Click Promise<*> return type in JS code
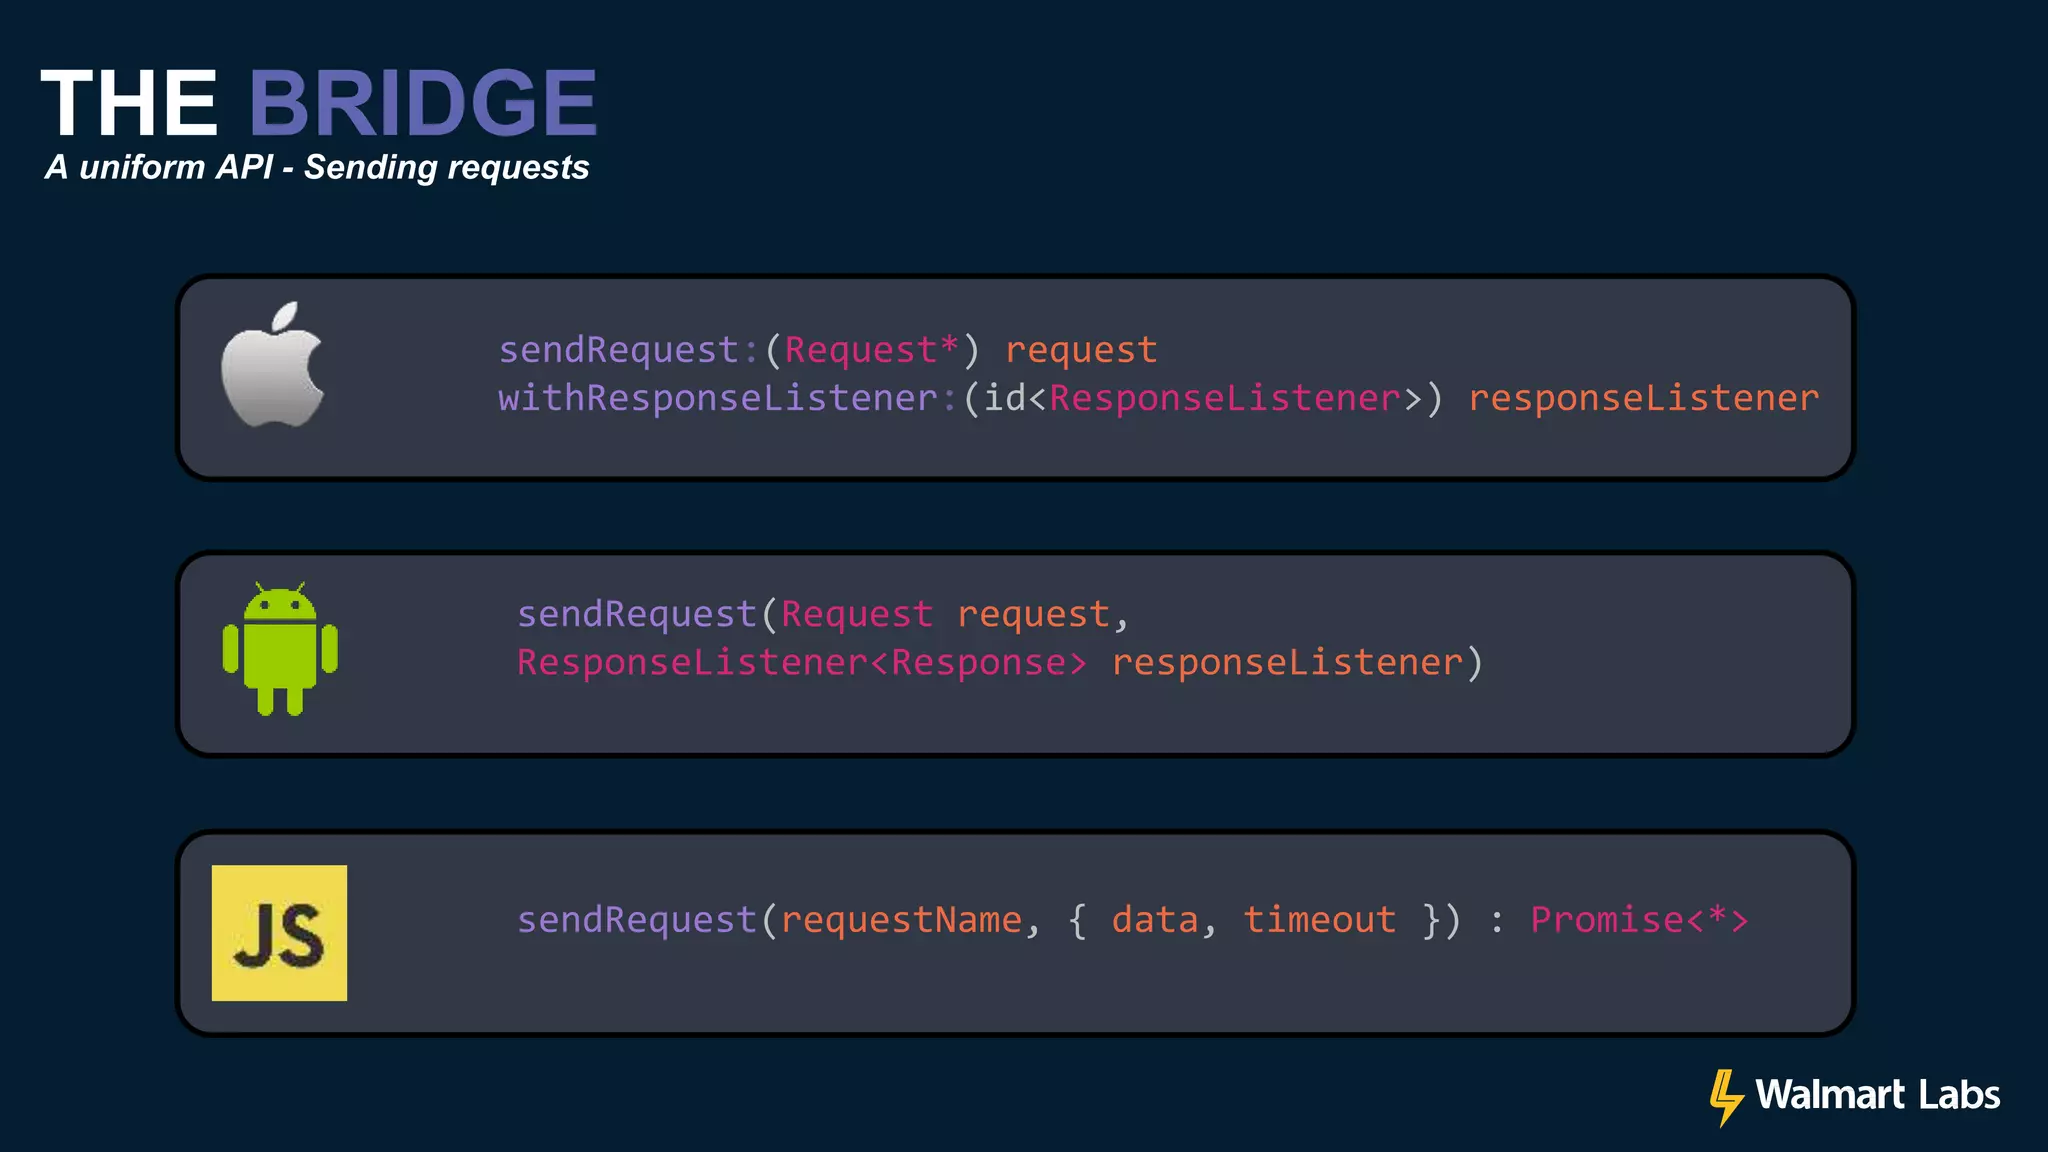2048x1152 pixels. 1640,920
